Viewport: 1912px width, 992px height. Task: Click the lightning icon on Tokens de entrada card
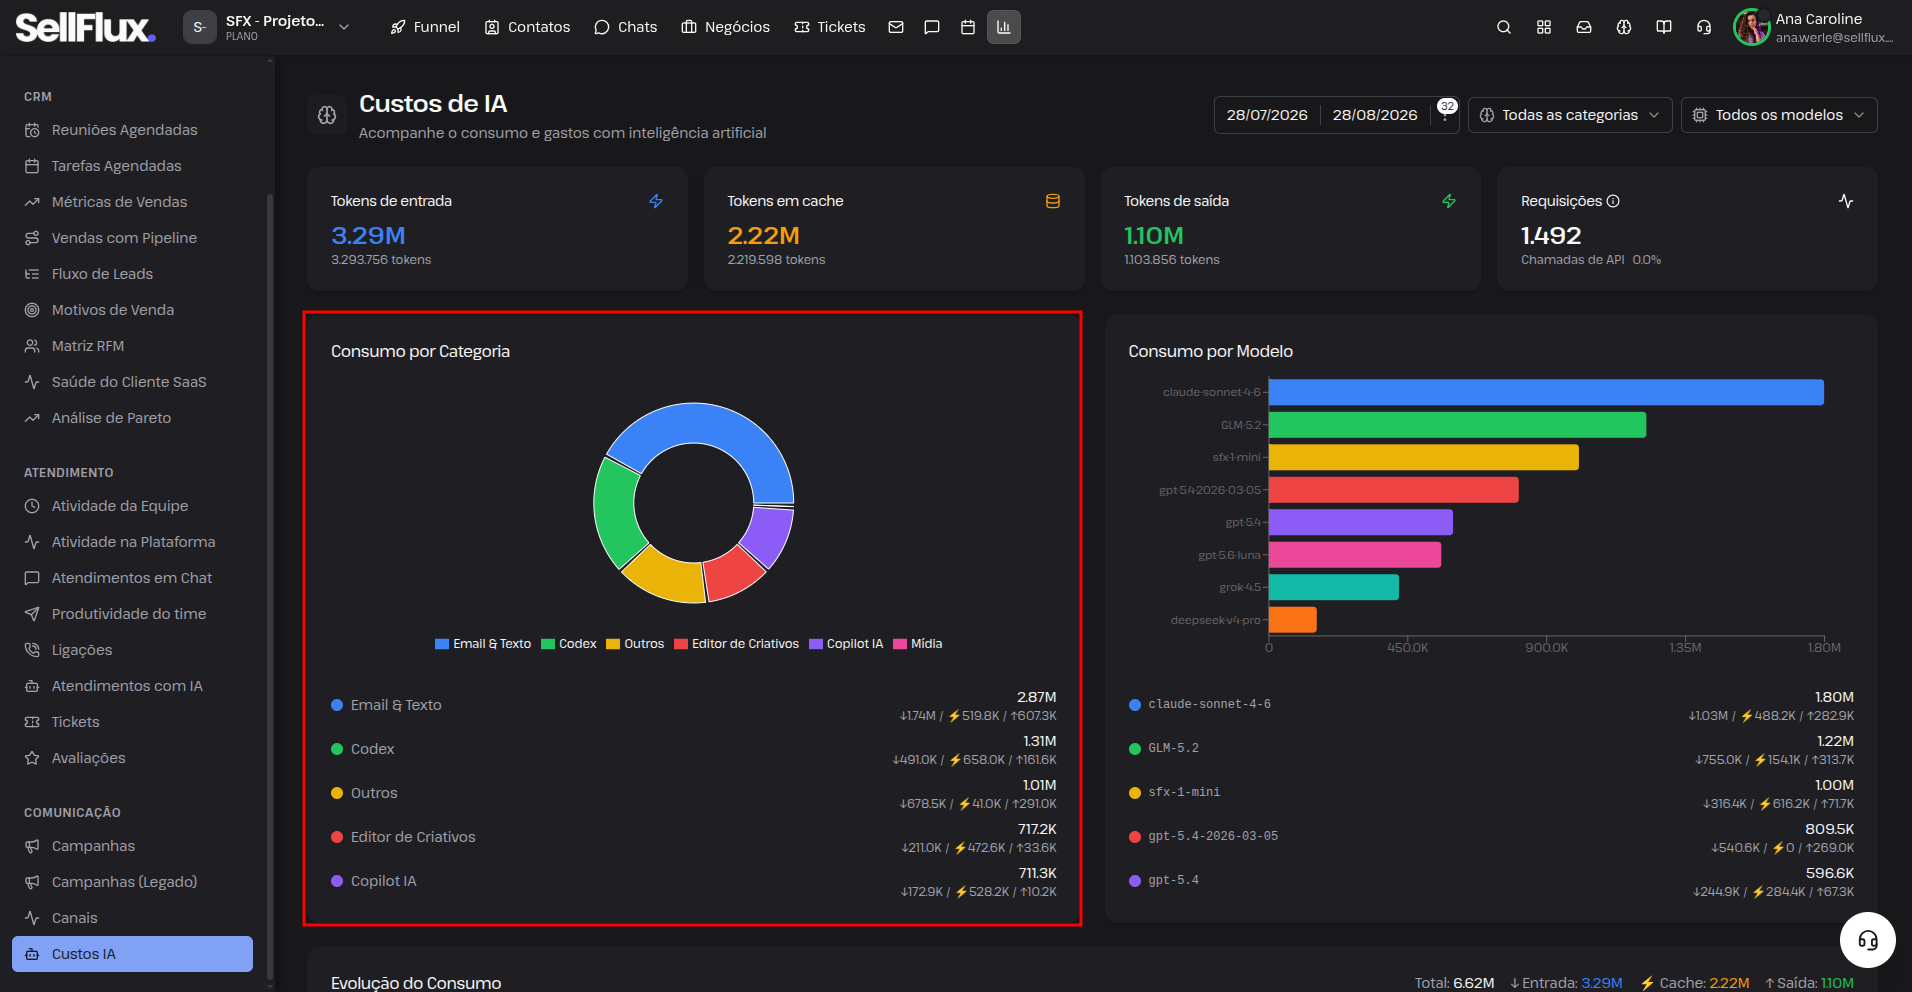(656, 201)
